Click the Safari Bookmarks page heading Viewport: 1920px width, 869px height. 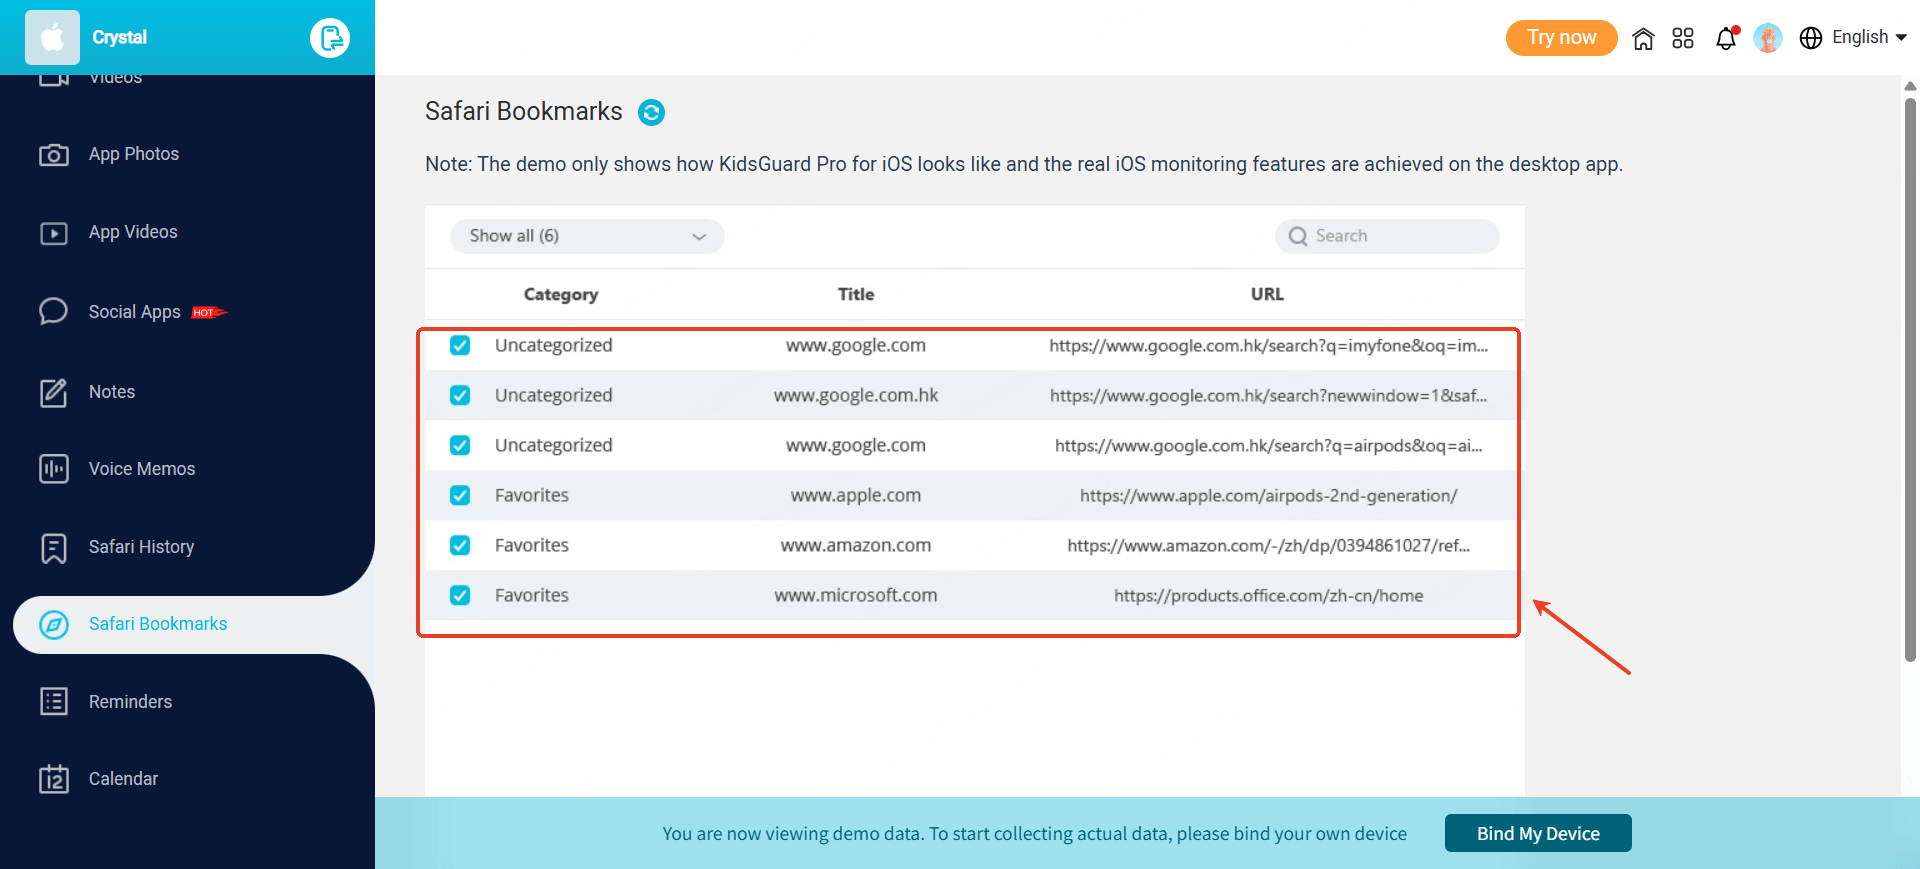pyautogui.click(x=524, y=111)
